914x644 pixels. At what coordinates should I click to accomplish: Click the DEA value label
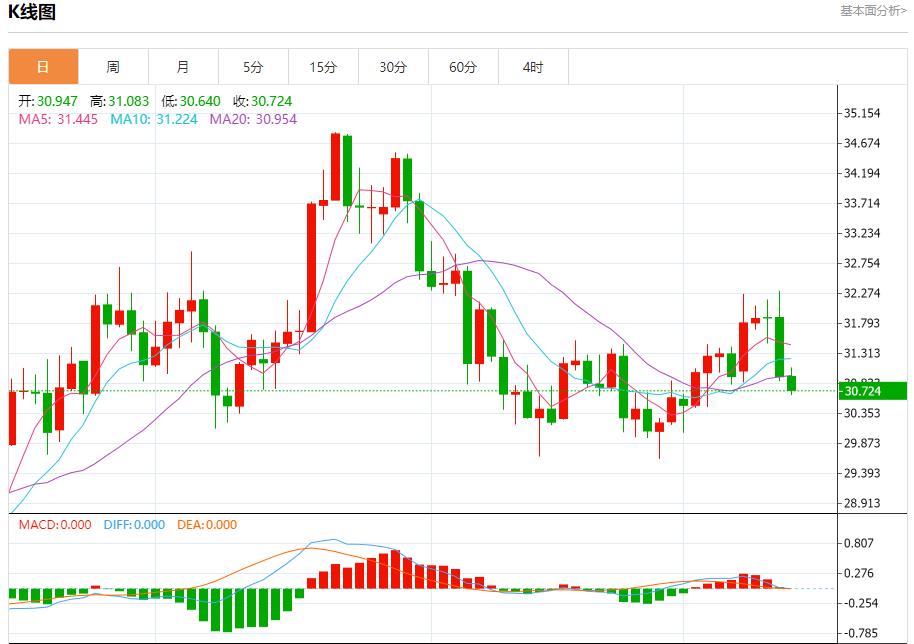pyautogui.click(x=207, y=525)
